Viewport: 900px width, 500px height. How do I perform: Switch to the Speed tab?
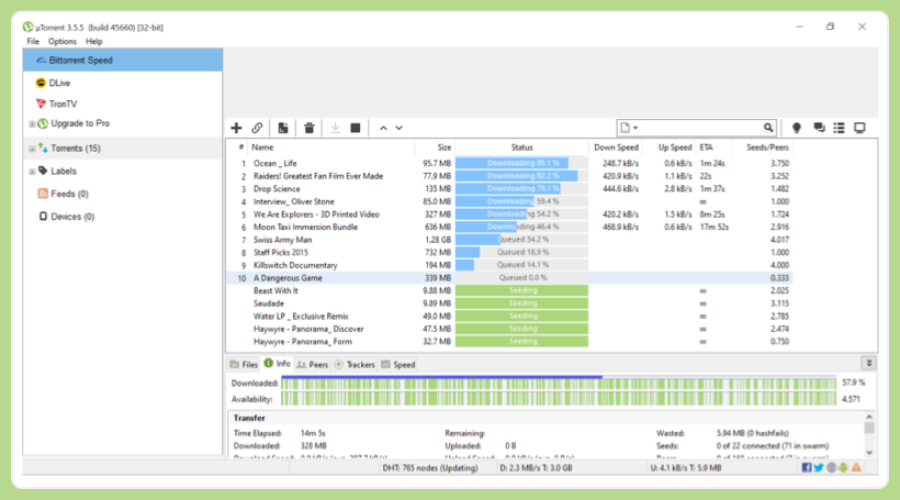coord(398,364)
